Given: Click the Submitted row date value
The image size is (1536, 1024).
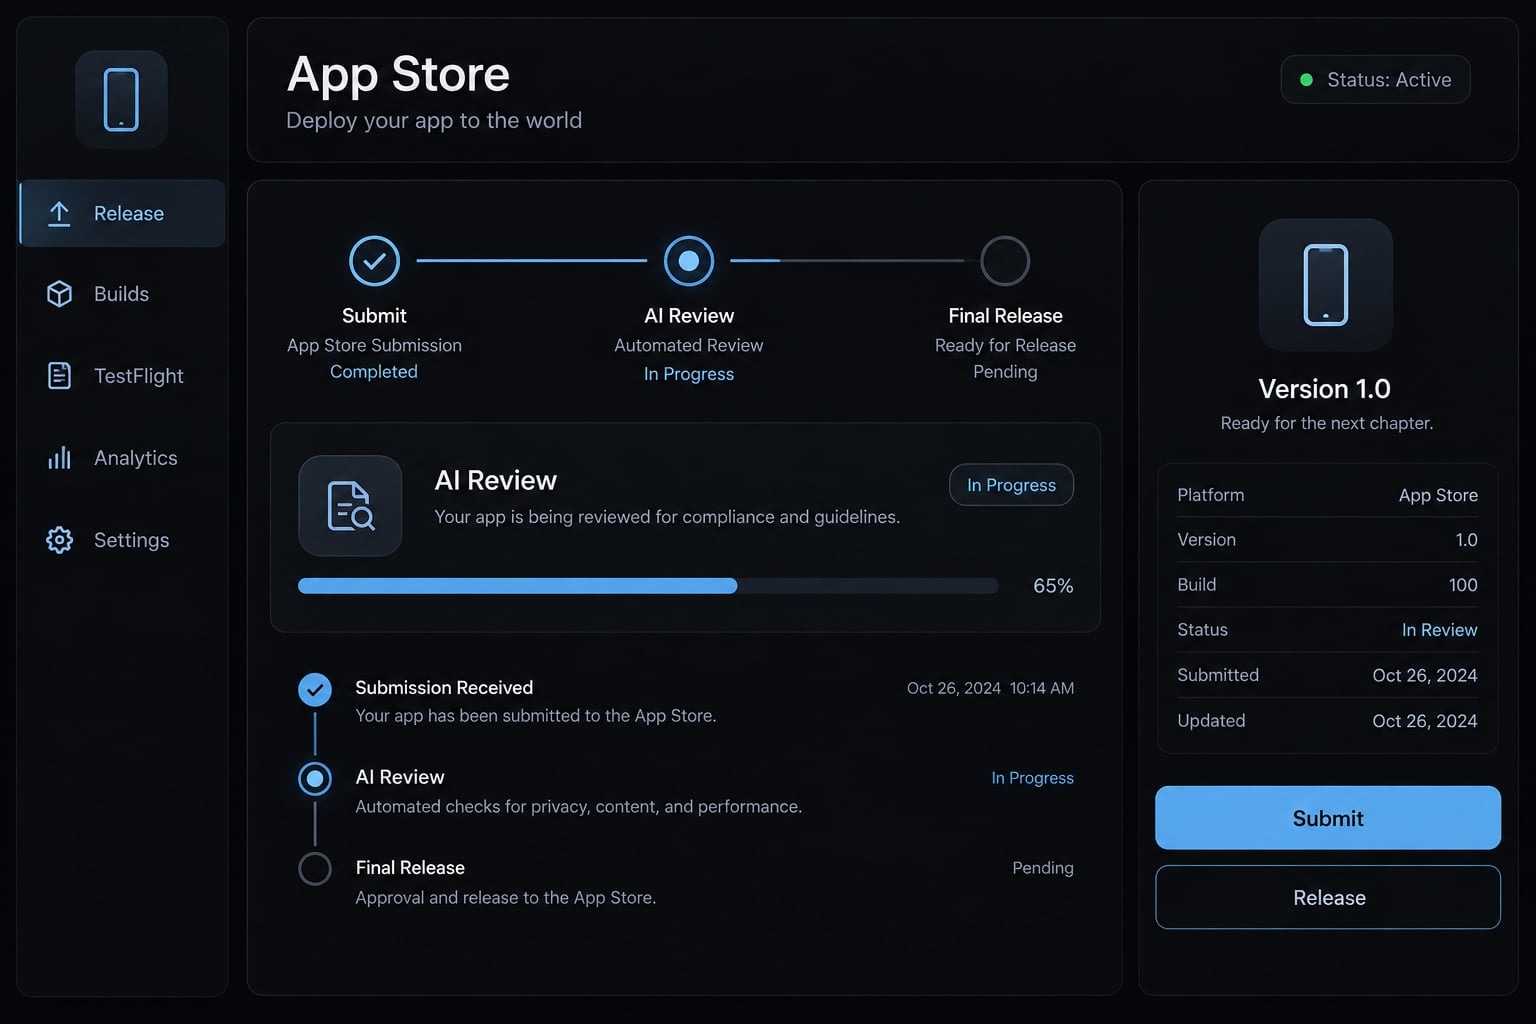Looking at the screenshot, I should [1425, 675].
